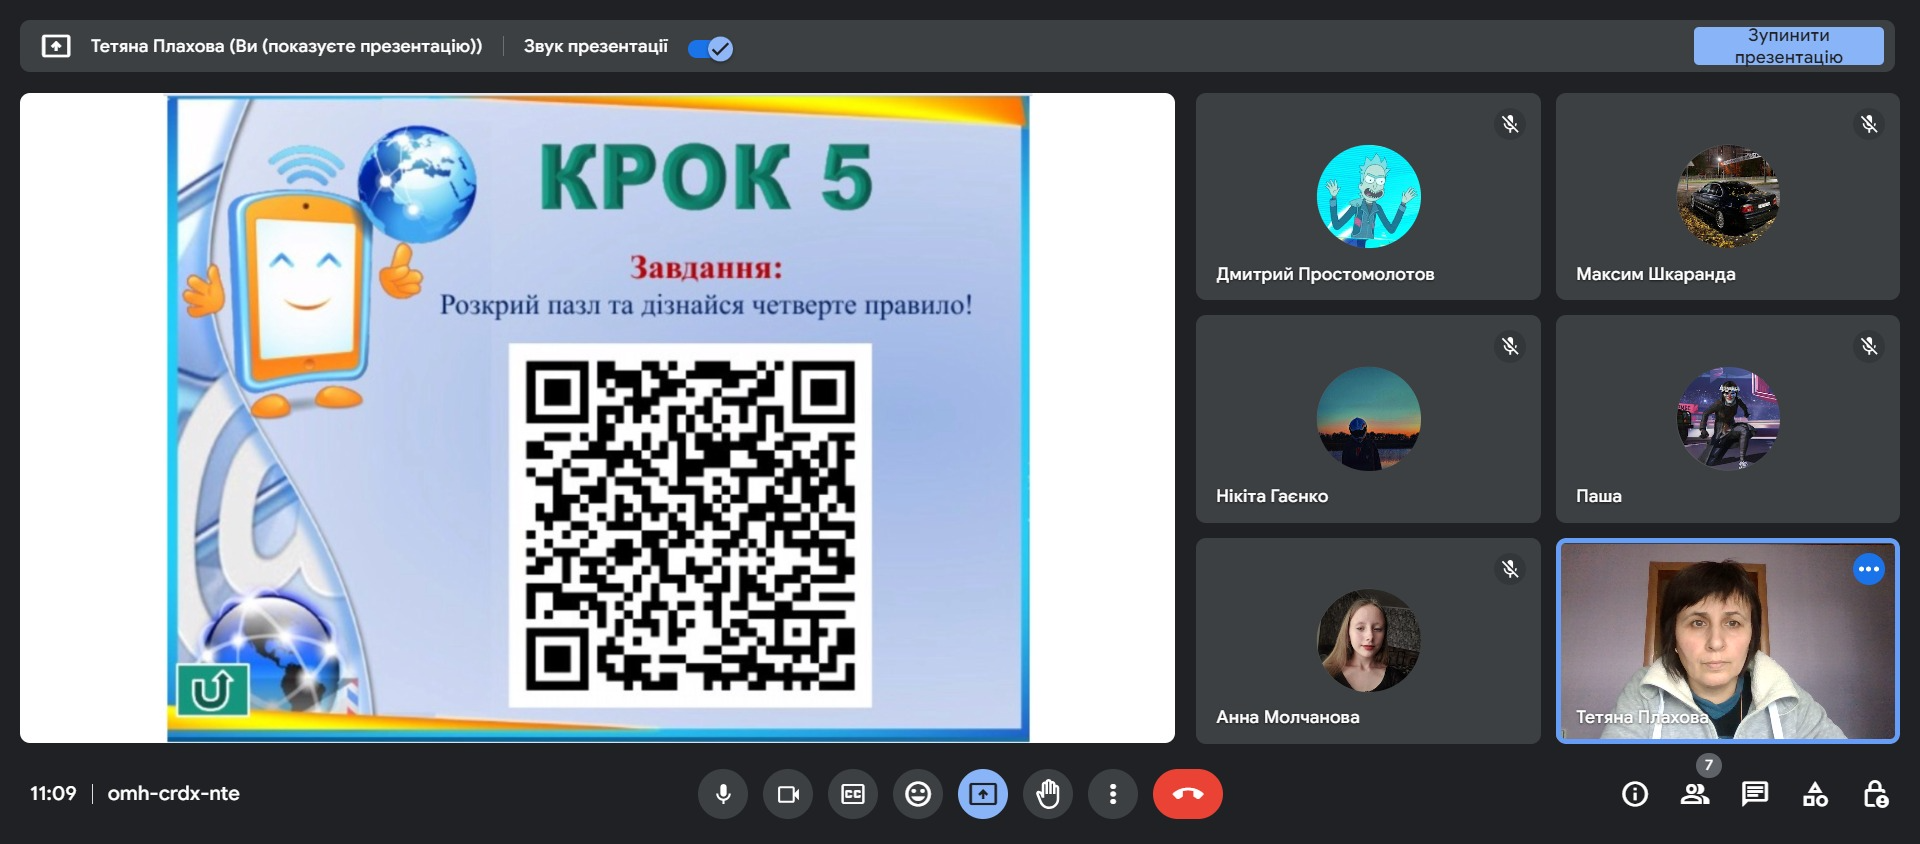Click the presentation screen icon in top bar
The image size is (1920, 844).
[56, 46]
